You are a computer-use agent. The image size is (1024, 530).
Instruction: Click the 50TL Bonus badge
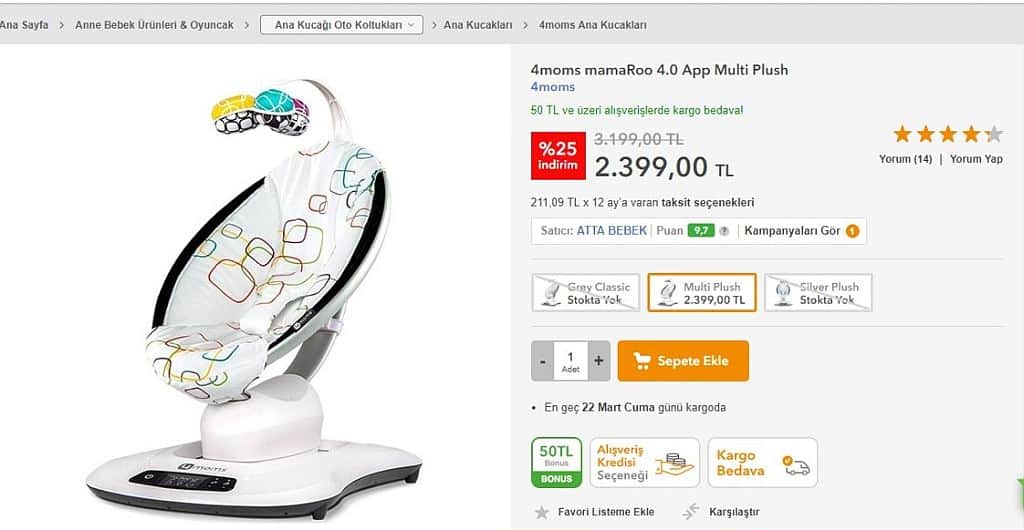click(x=556, y=462)
